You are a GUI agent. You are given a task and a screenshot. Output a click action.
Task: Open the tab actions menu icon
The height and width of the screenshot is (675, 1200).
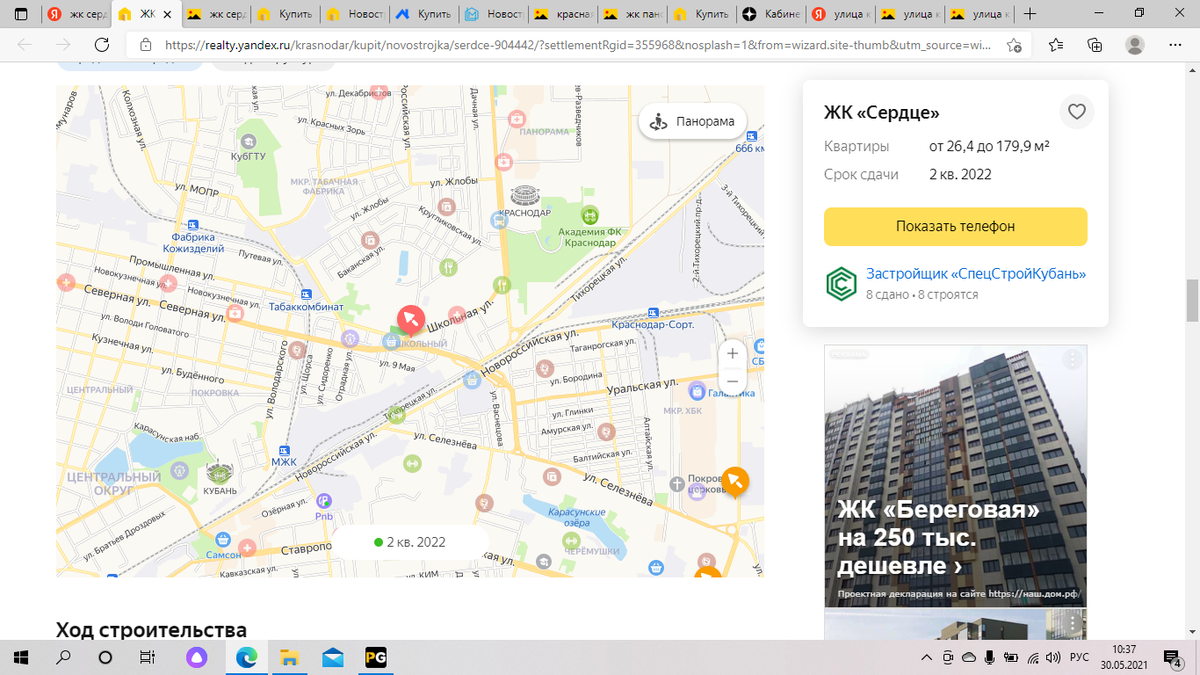coord(21,14)
